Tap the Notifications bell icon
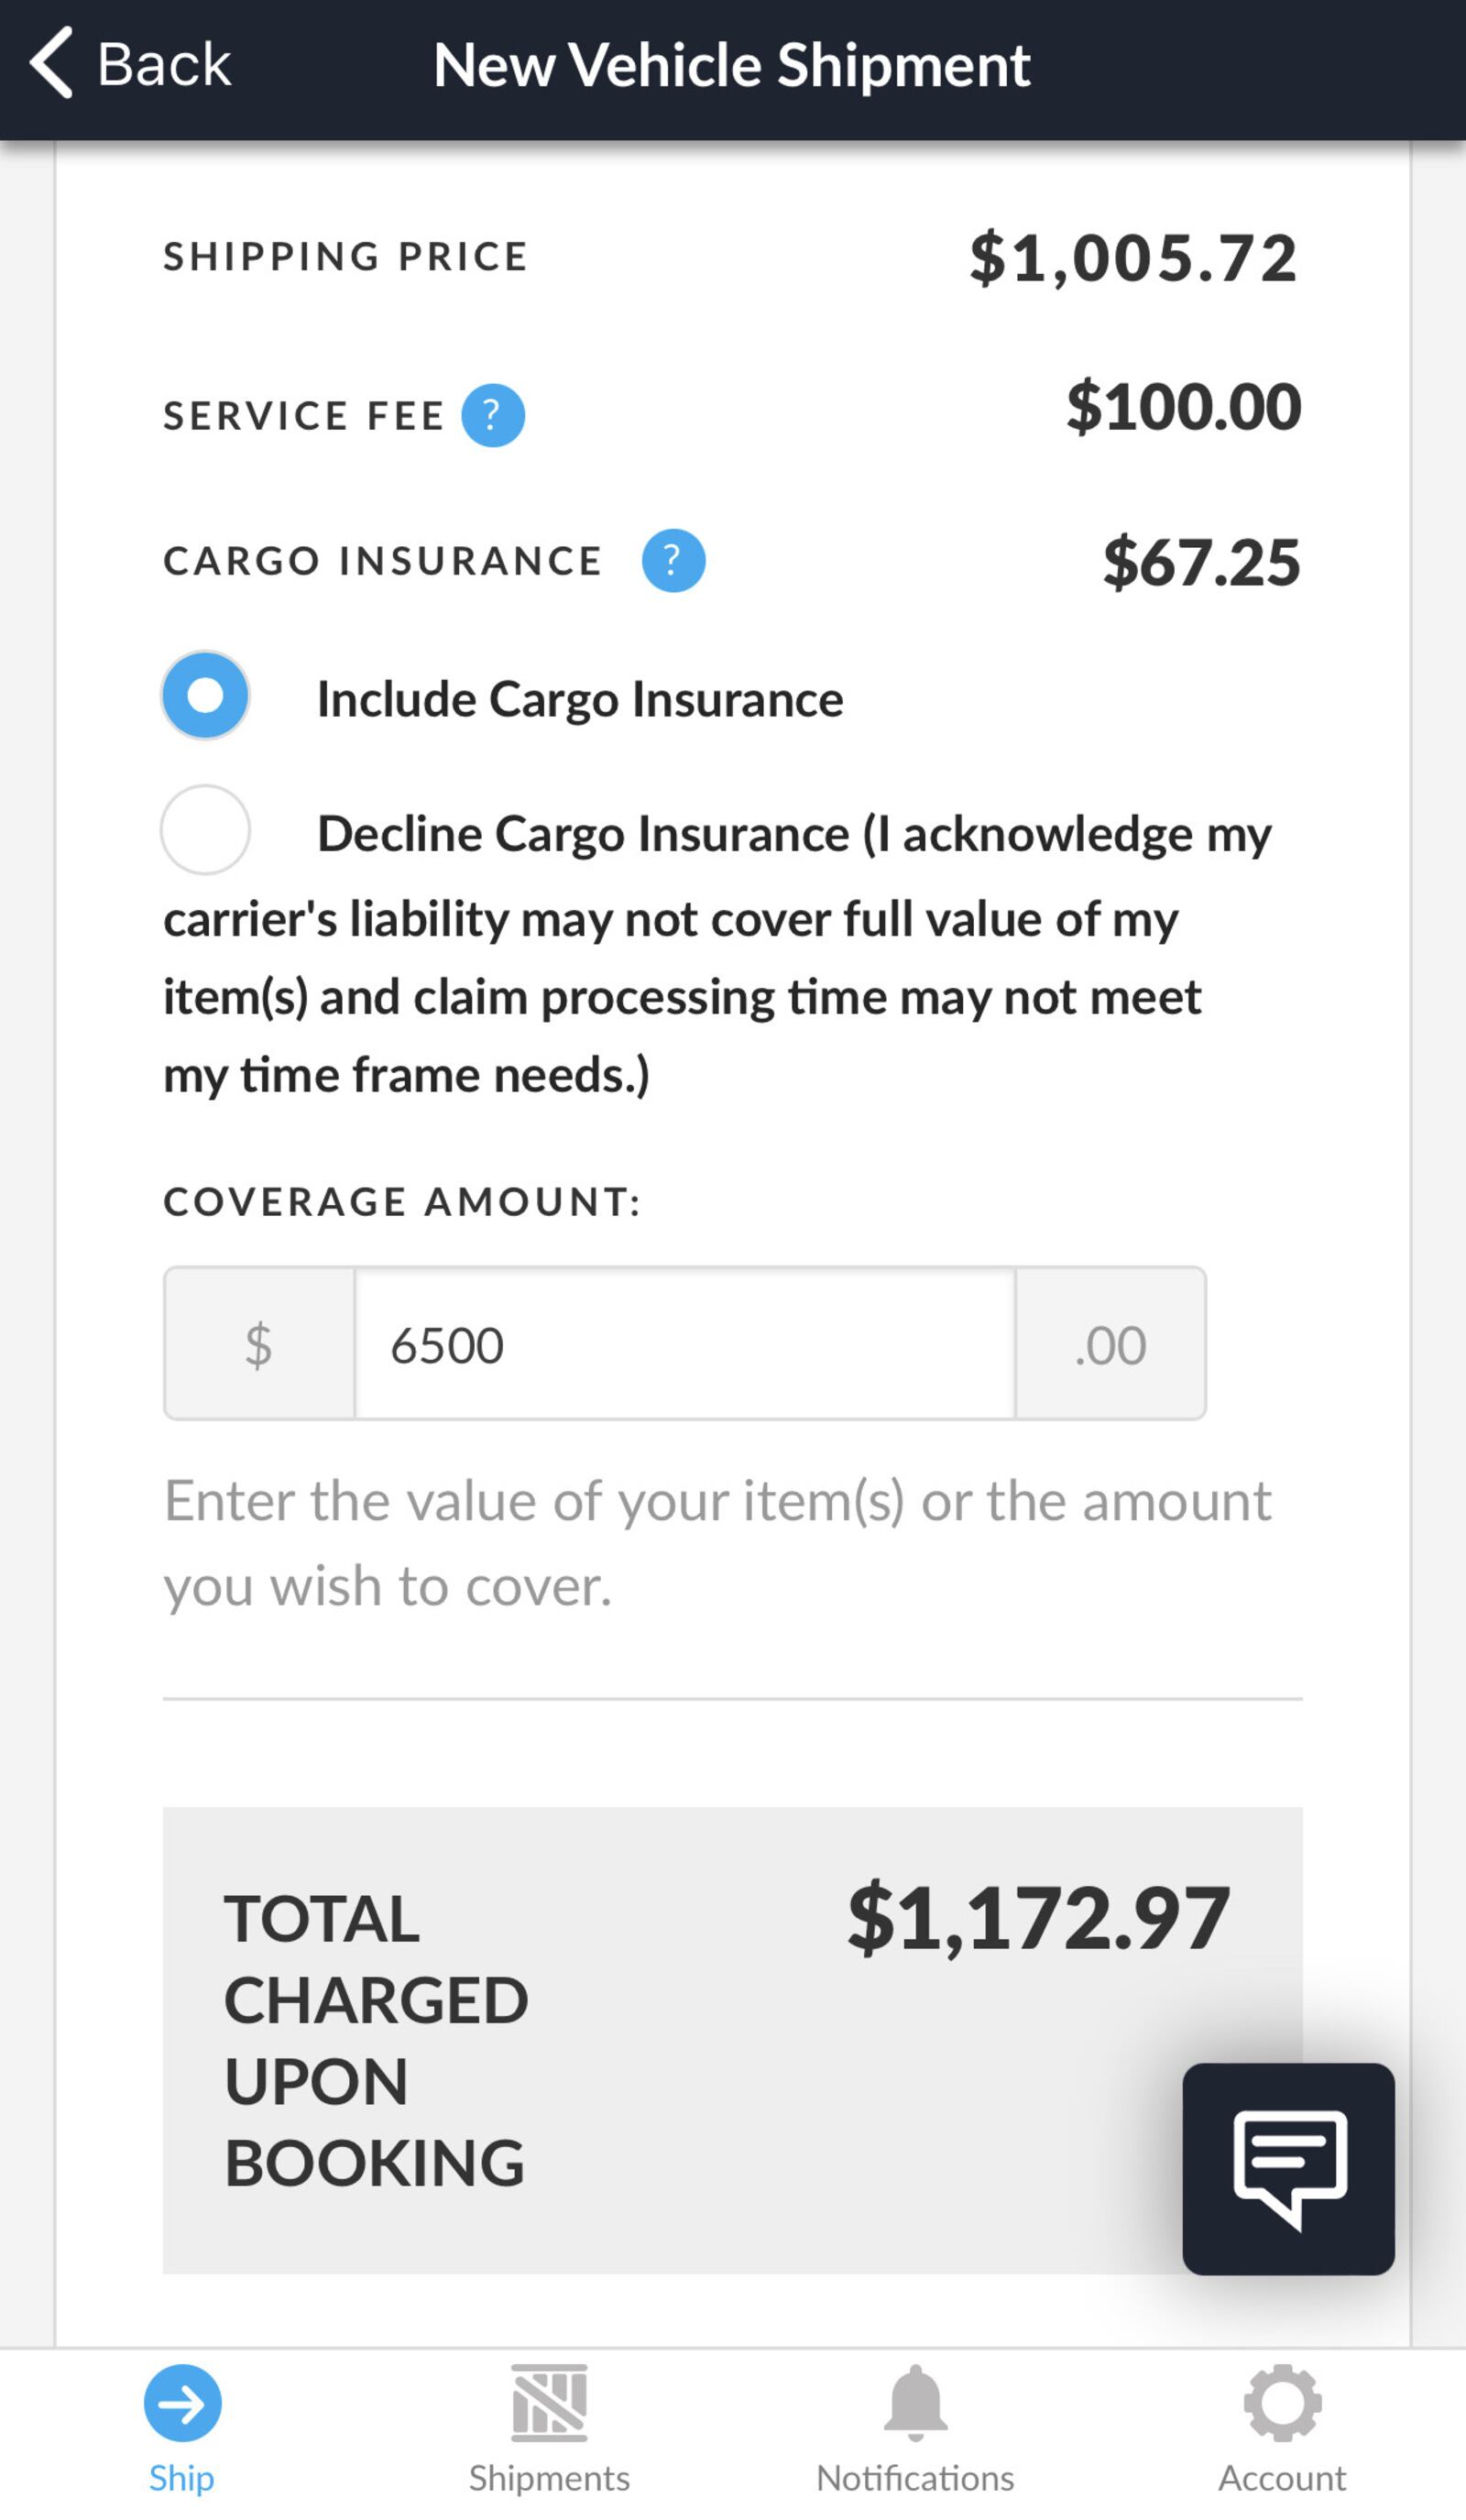The width and height of the screenshot is (1466, 2520). [915, 2402]
